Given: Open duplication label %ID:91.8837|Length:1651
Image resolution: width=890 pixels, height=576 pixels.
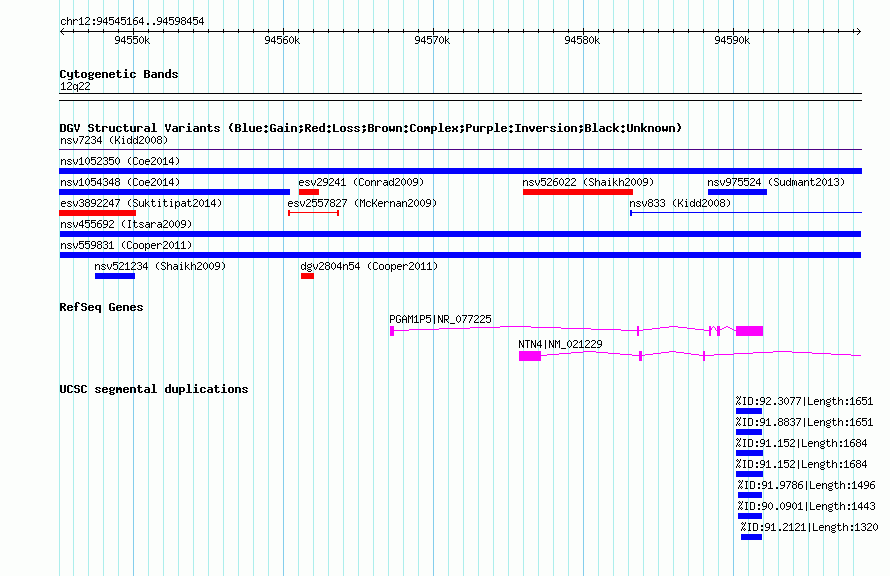Looking at the screenshot, I should [804, 422].
